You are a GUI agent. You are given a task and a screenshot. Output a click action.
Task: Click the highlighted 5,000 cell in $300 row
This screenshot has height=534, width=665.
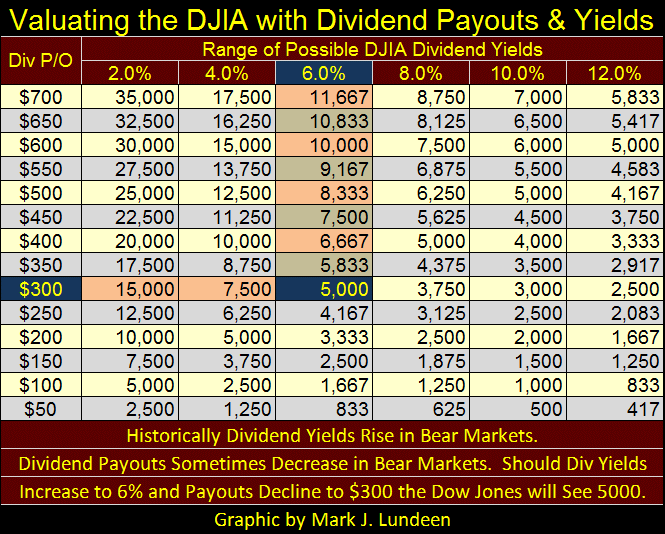point(324,288)
